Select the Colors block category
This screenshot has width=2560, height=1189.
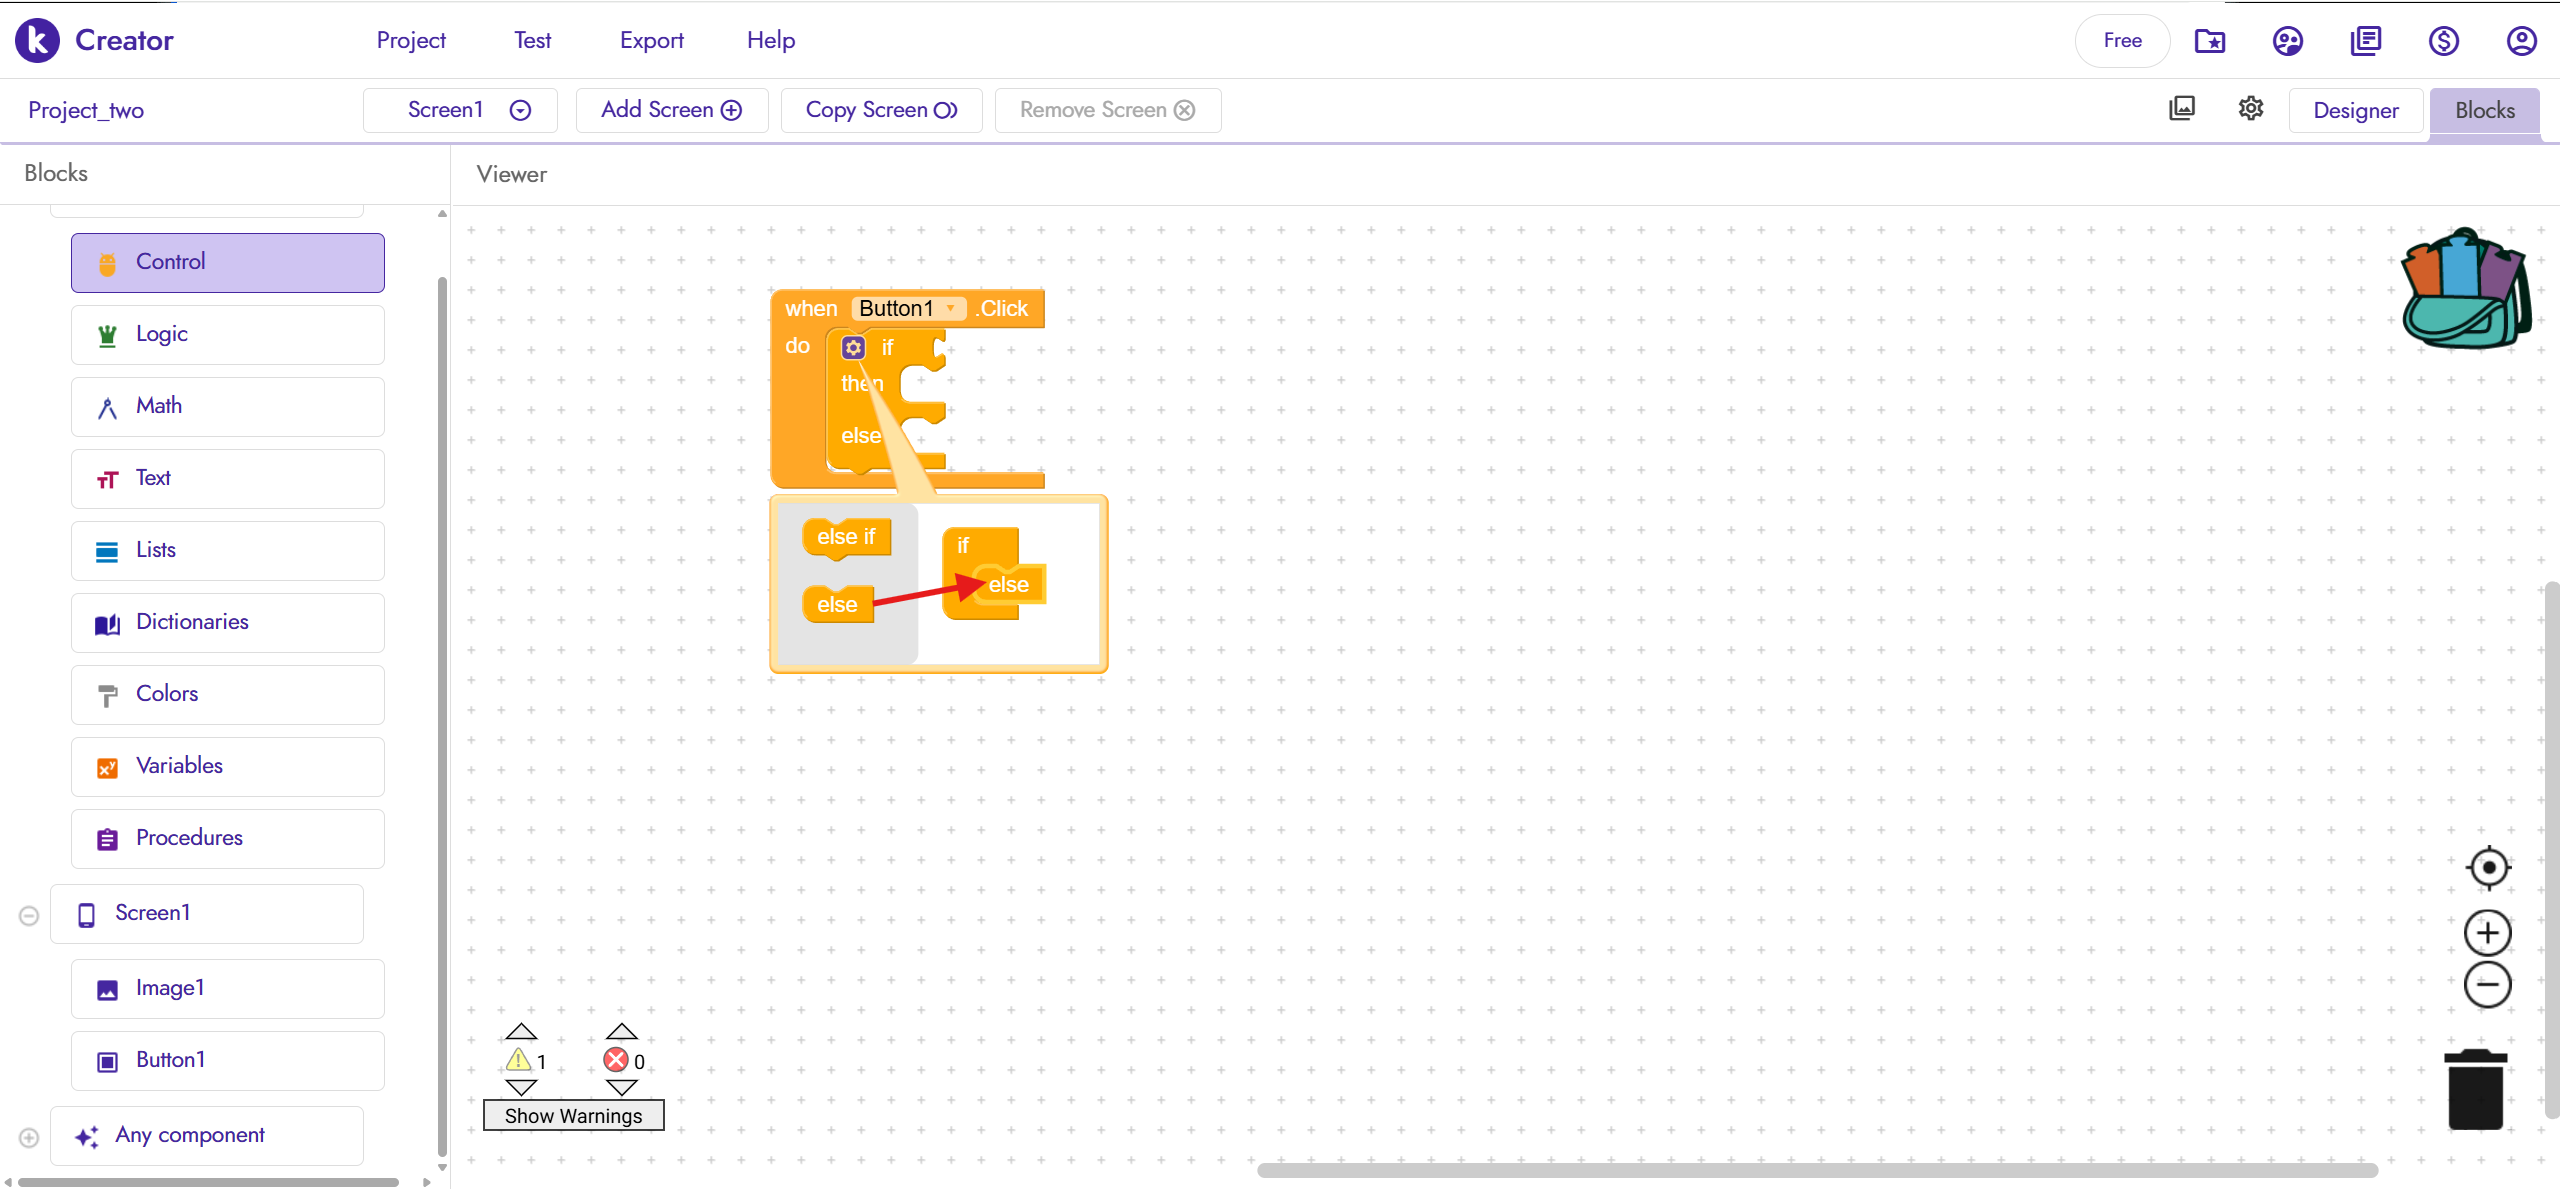[x=228, y=694]
